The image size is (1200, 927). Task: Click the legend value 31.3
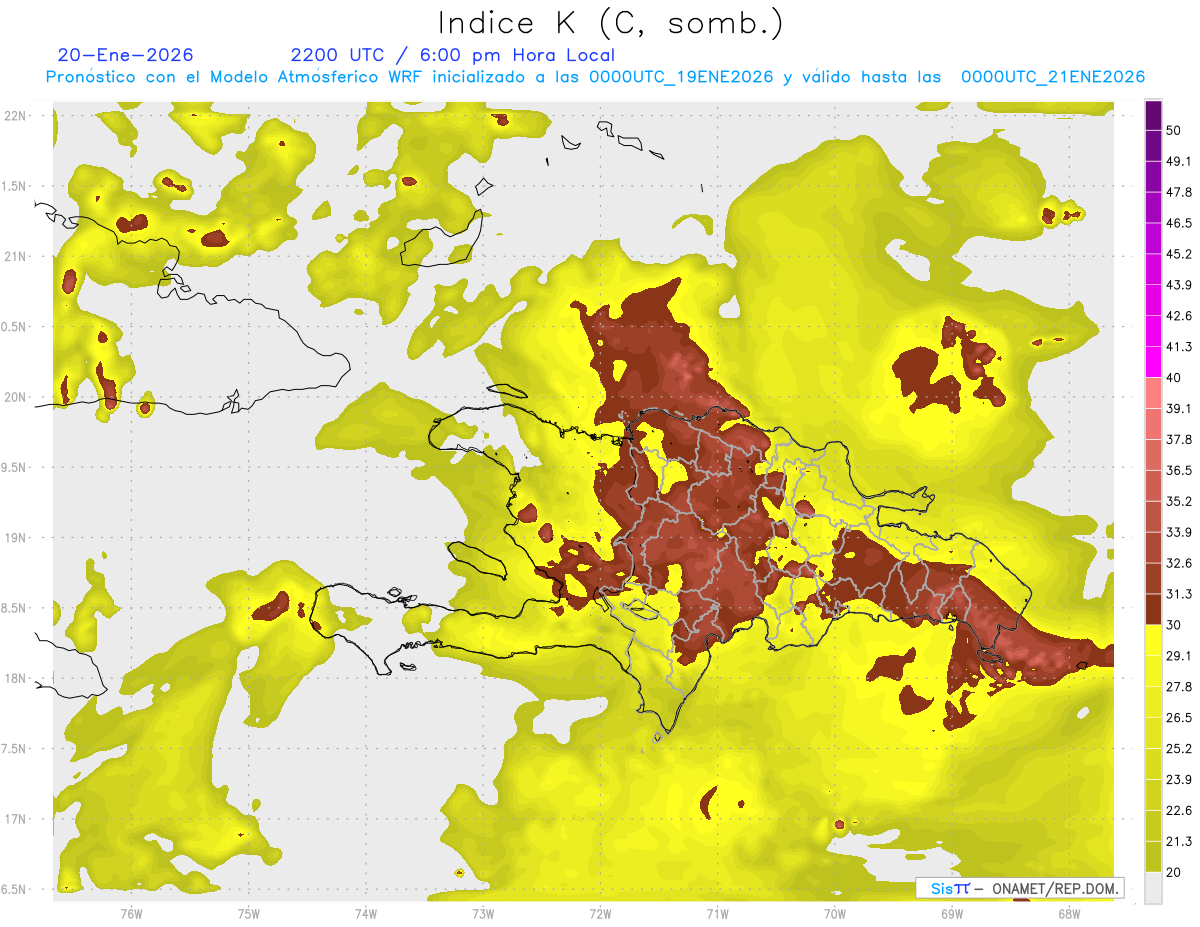coord(1179,594)
